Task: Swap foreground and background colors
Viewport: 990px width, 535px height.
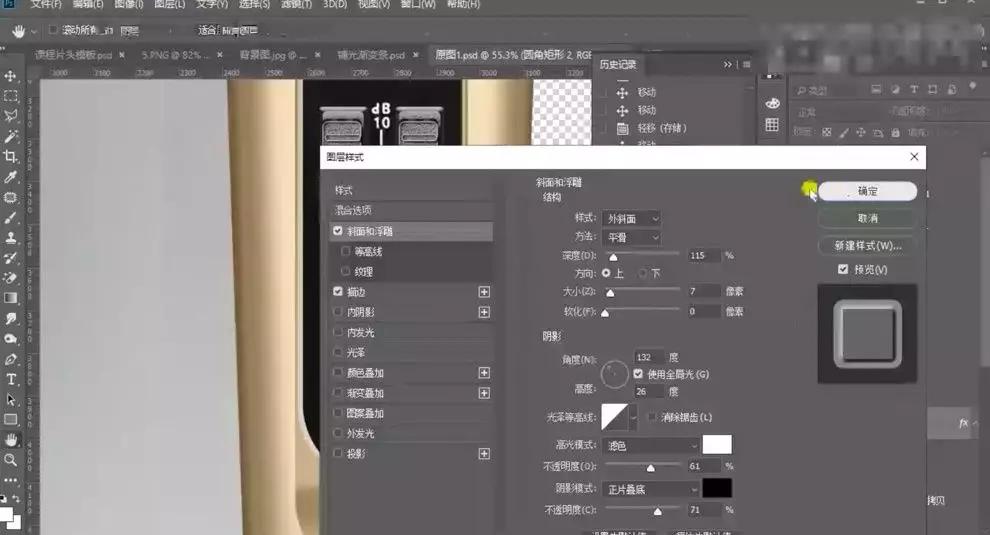Action: [16, 498]
